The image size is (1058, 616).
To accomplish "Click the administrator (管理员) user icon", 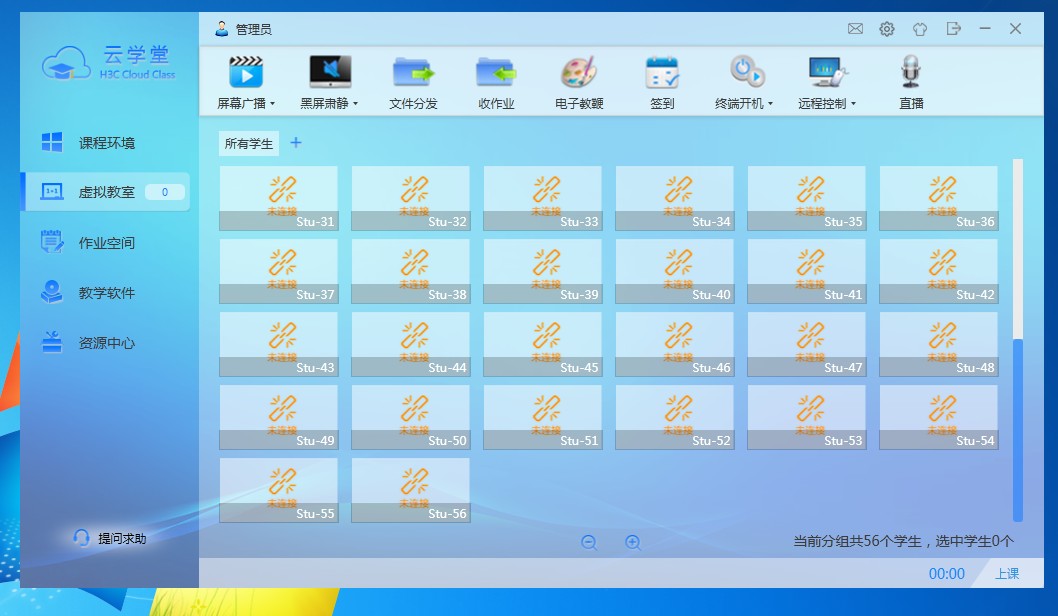I will coord(221,29).
